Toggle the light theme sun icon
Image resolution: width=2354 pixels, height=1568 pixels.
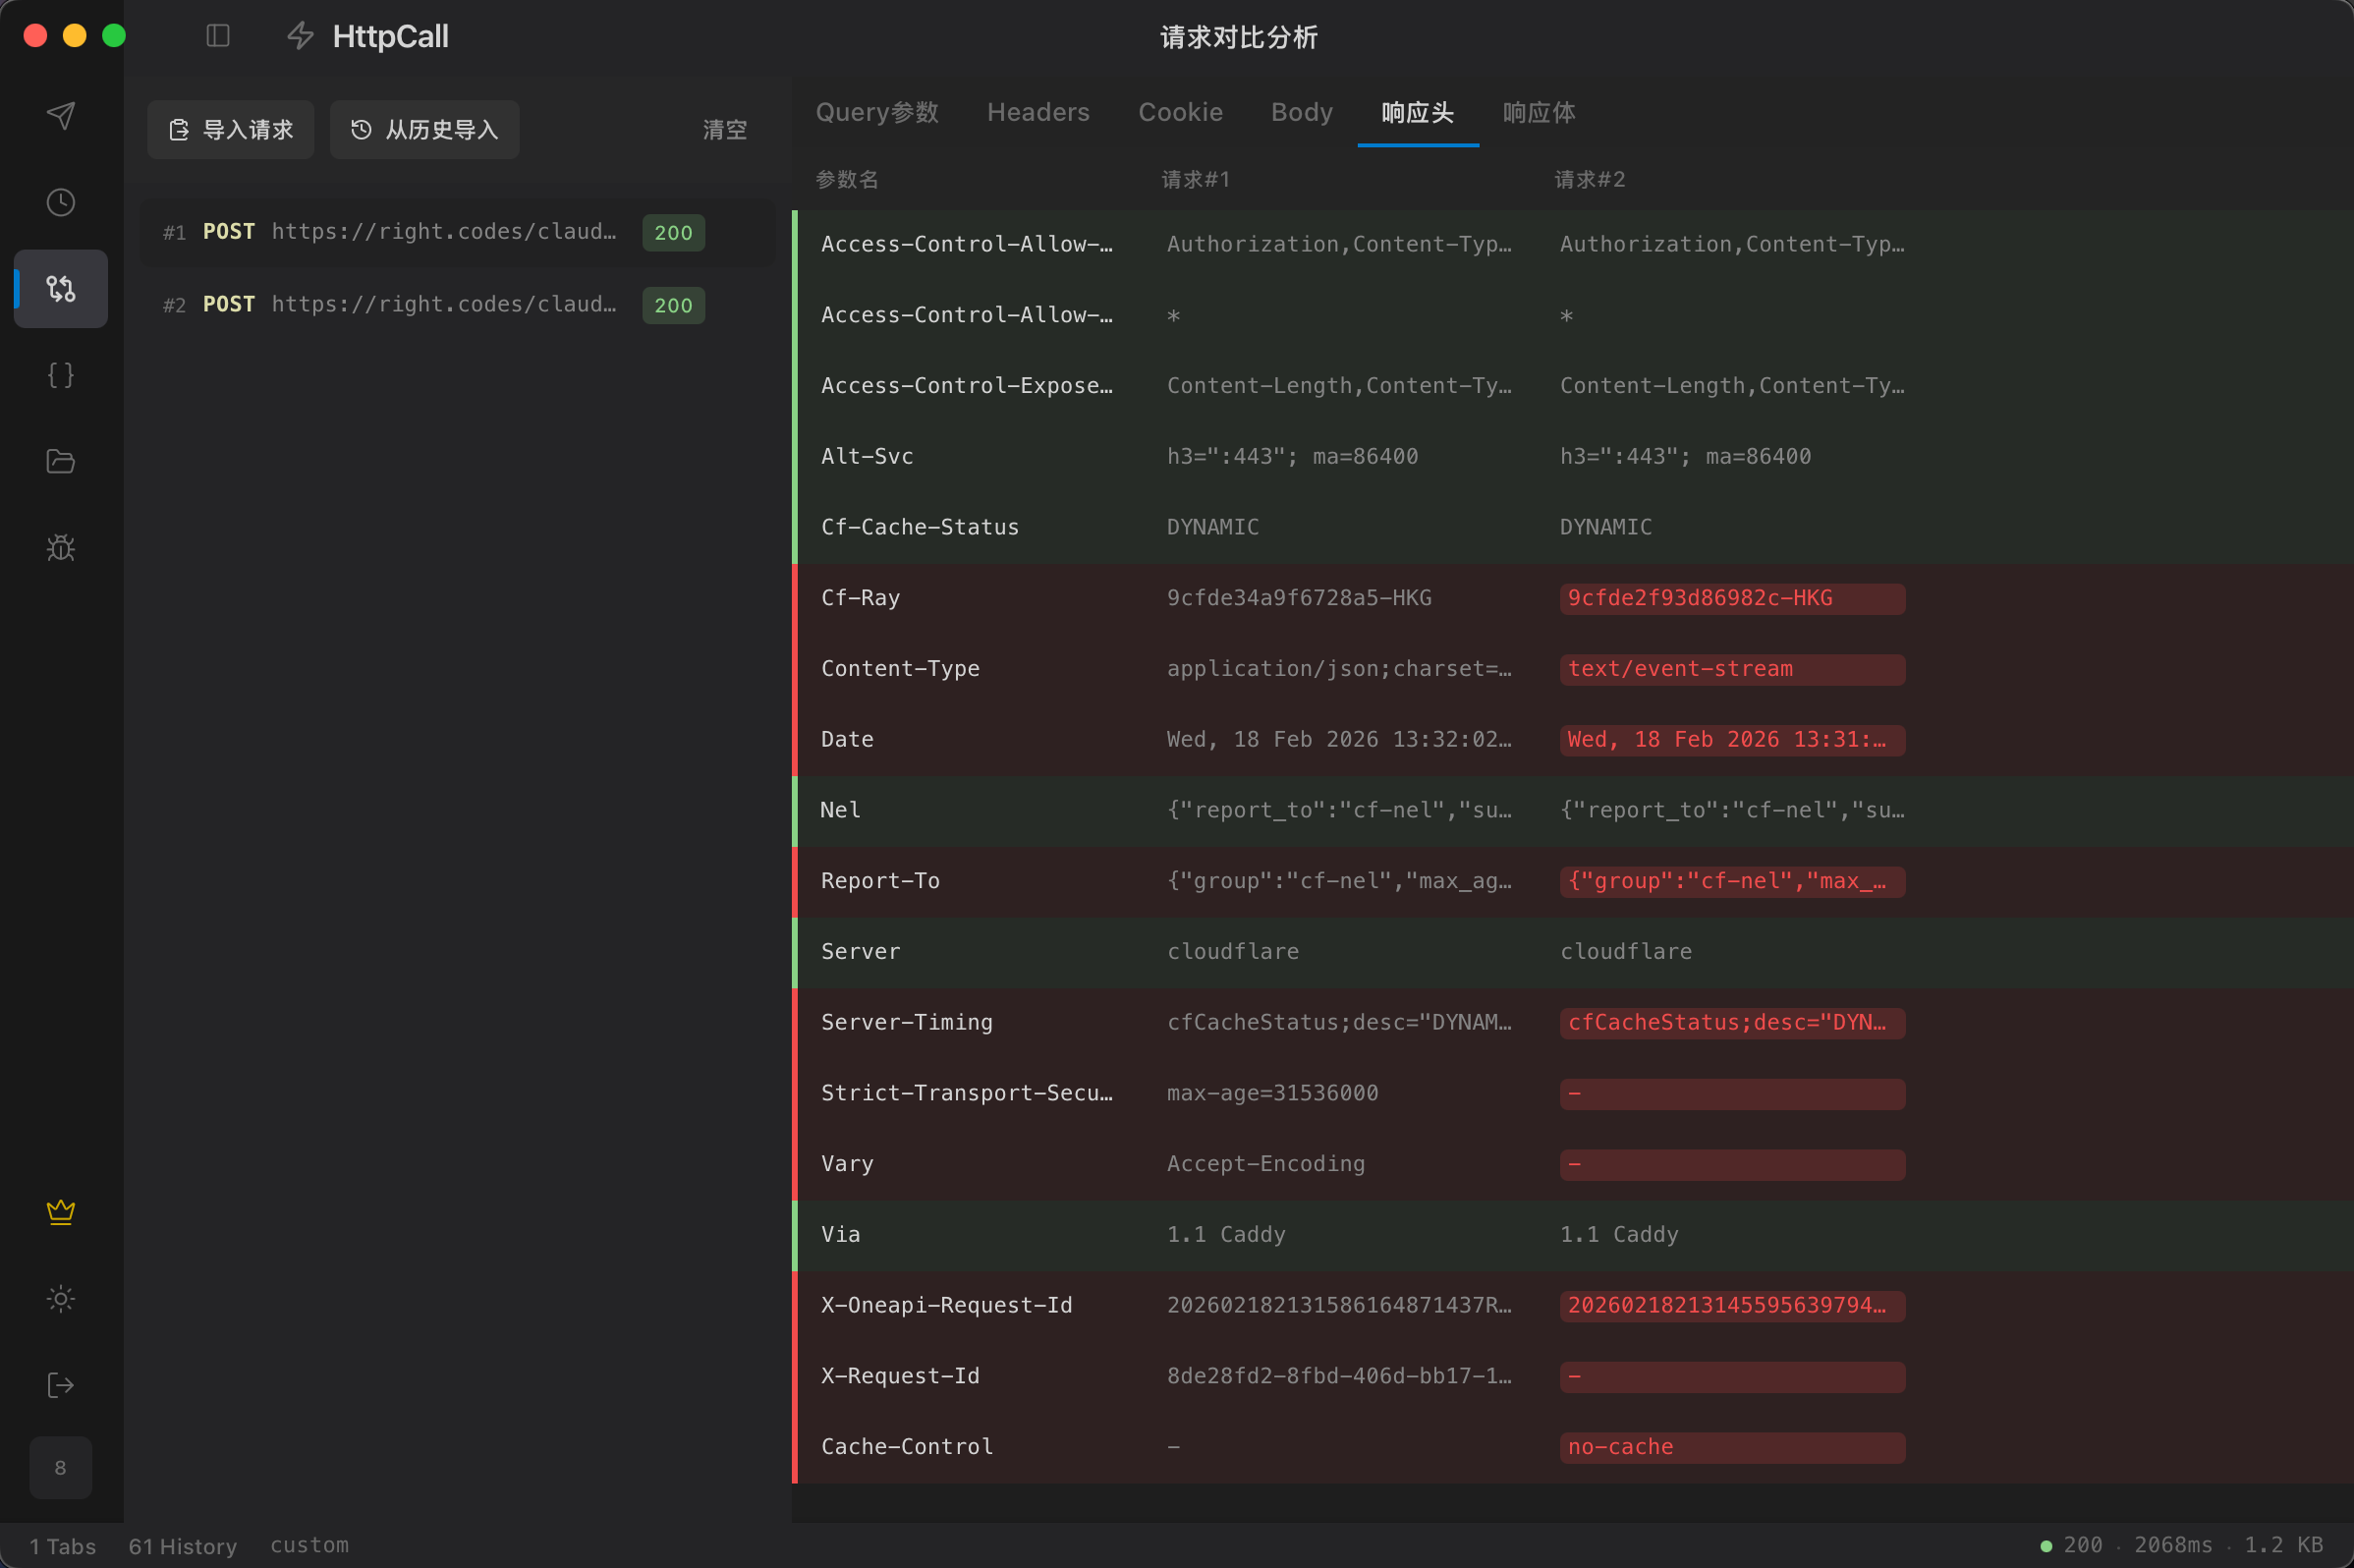(x=60, y=1299)
